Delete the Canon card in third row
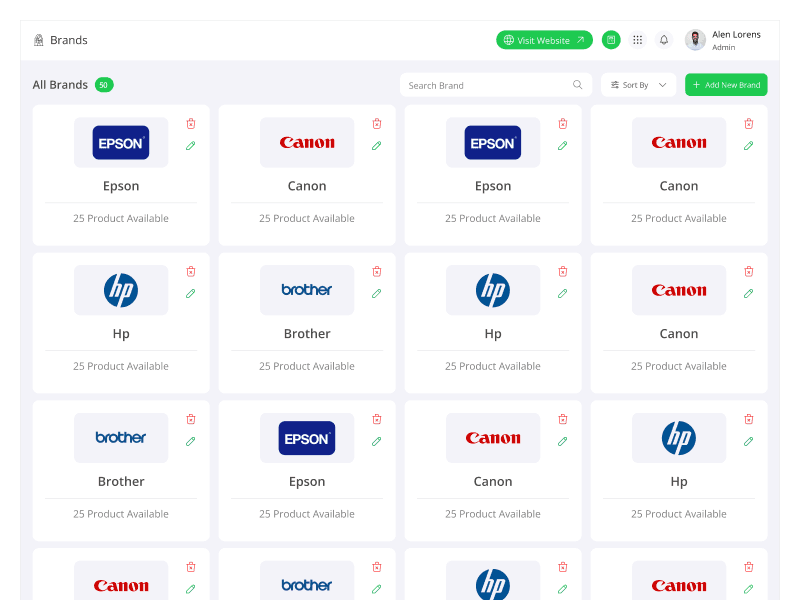 [x=563, y=419]
